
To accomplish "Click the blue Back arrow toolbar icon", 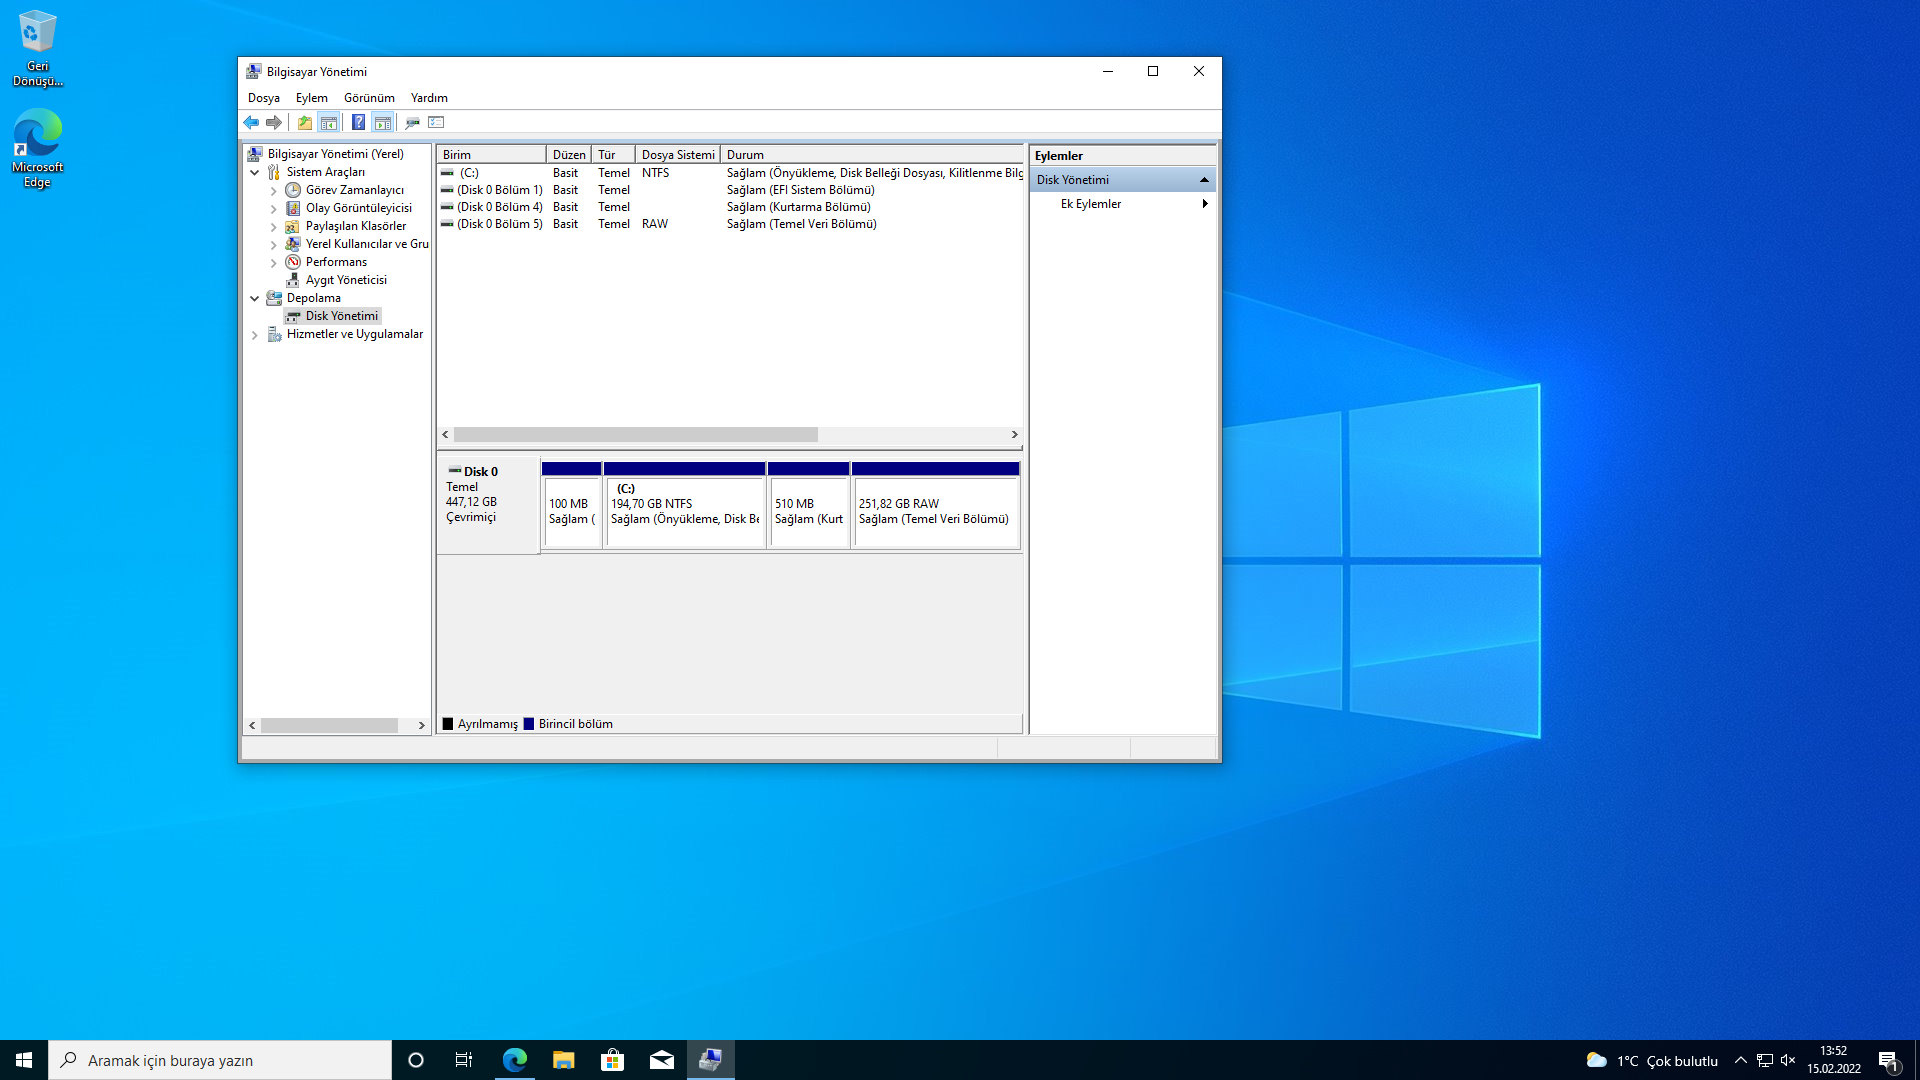I will 251,122.
